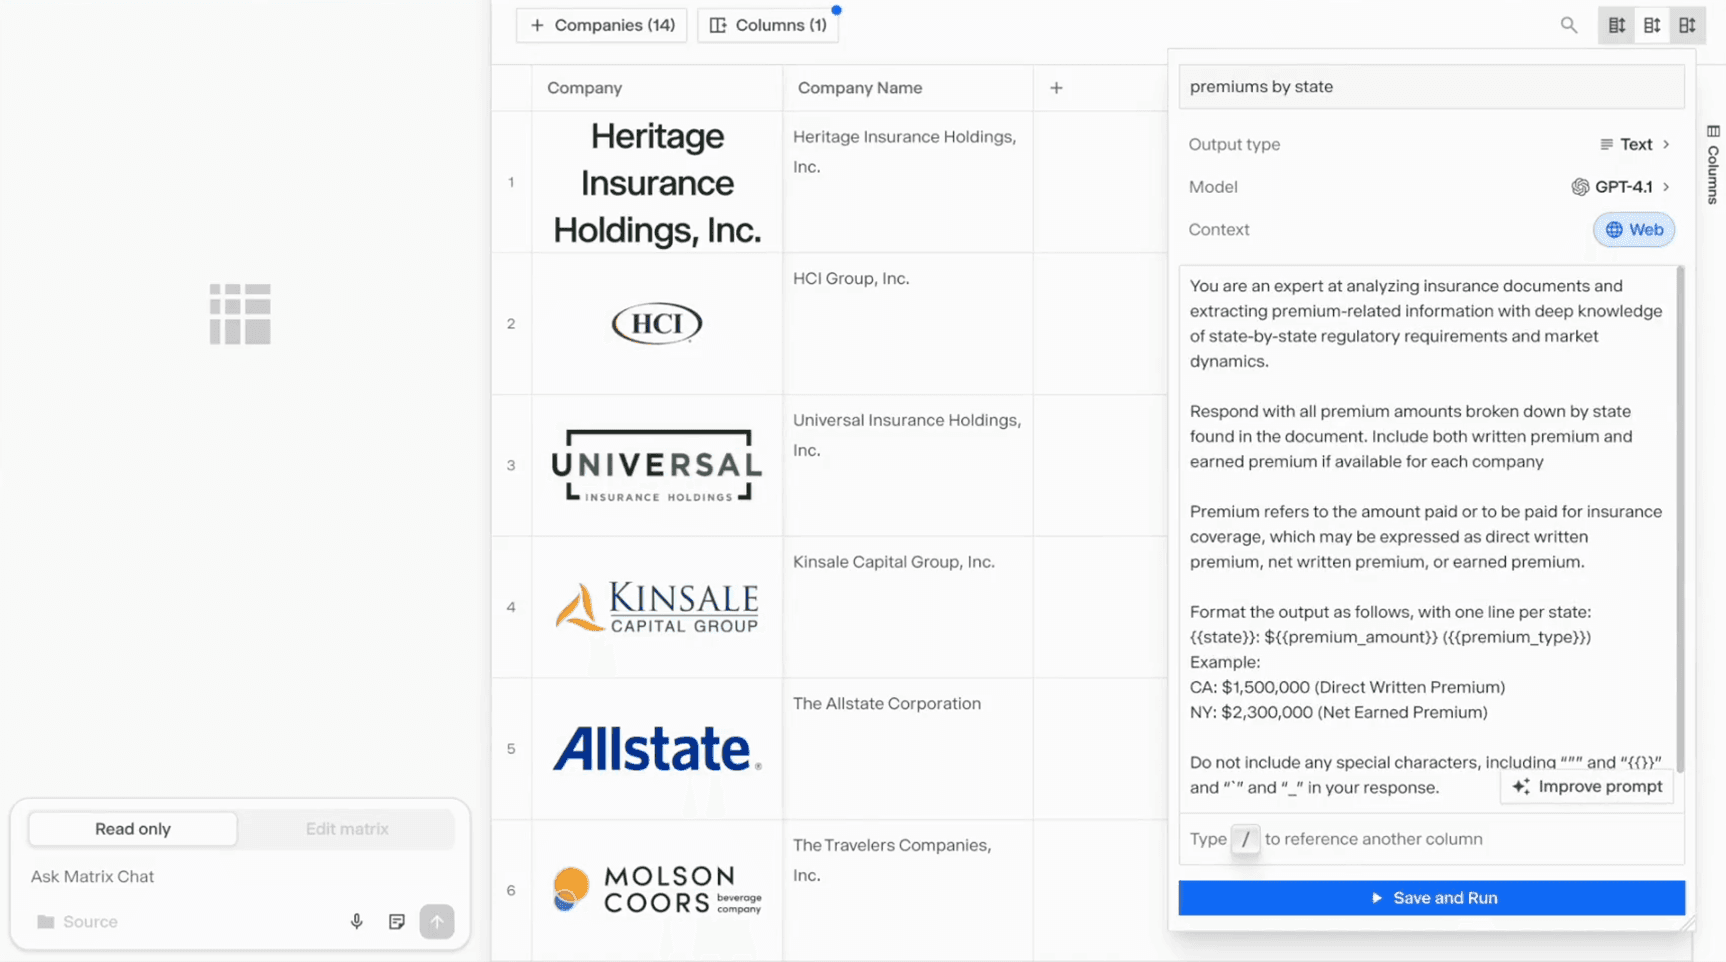Select the medium row height icon
1726x962 pixels.
[1652, 25]
